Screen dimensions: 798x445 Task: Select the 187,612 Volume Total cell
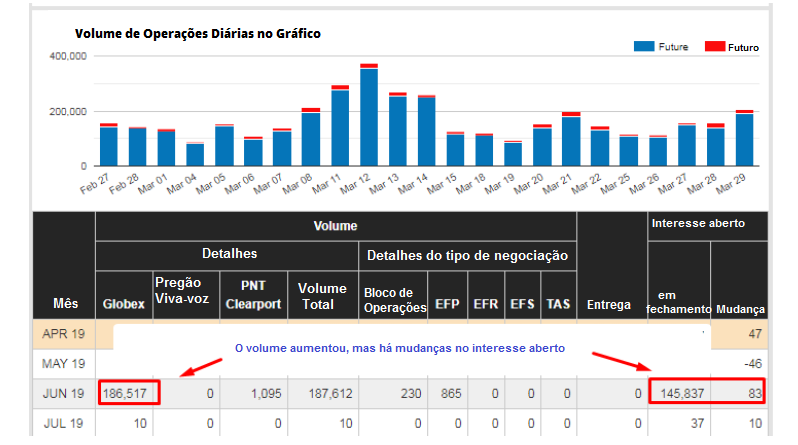tap(323, 394)
